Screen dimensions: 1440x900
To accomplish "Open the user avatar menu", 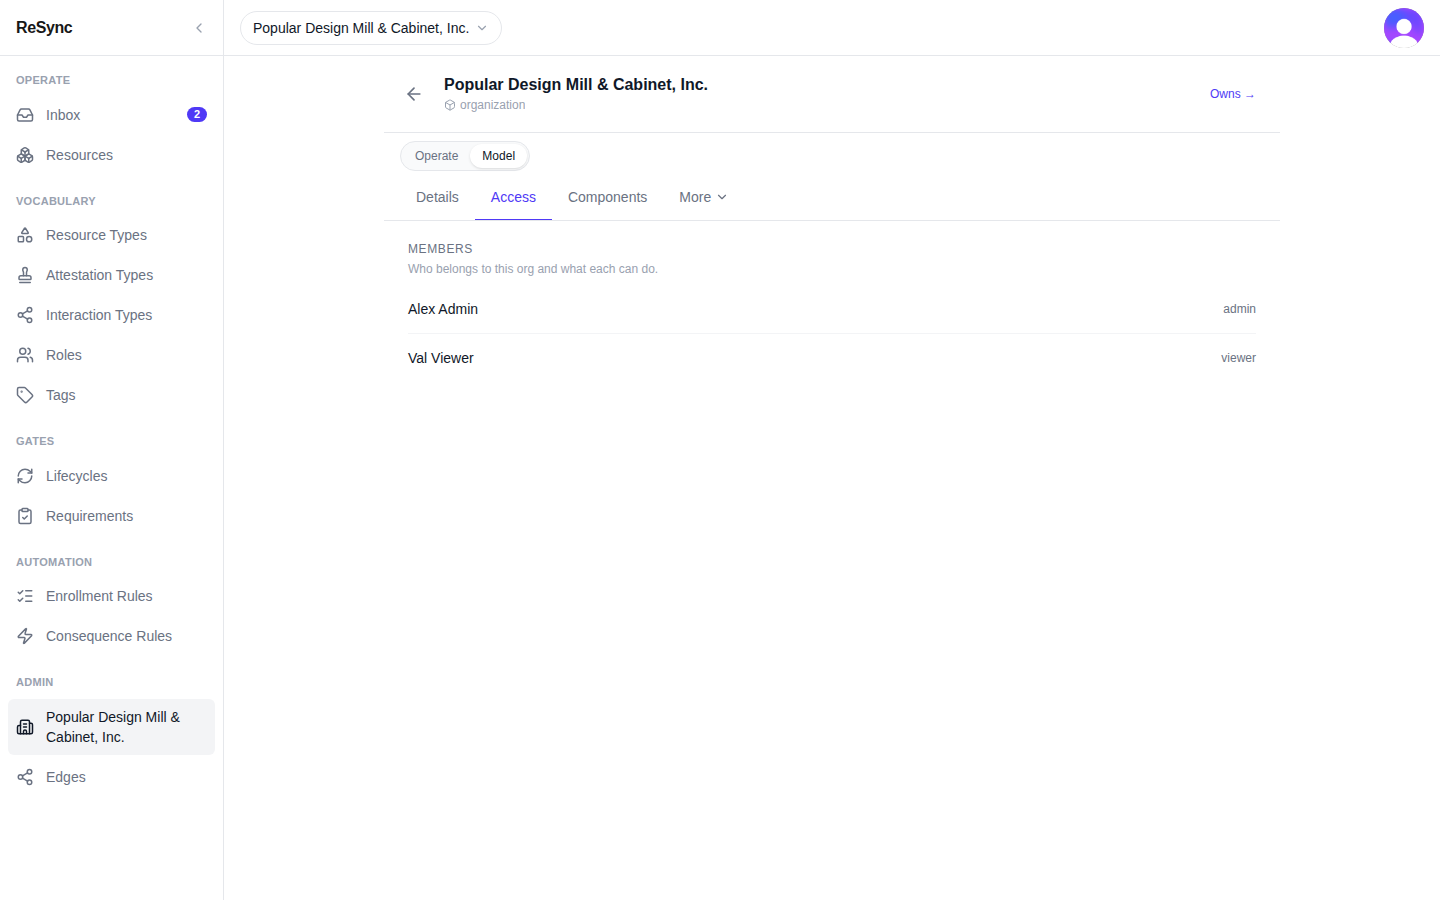I will 1404,28.
